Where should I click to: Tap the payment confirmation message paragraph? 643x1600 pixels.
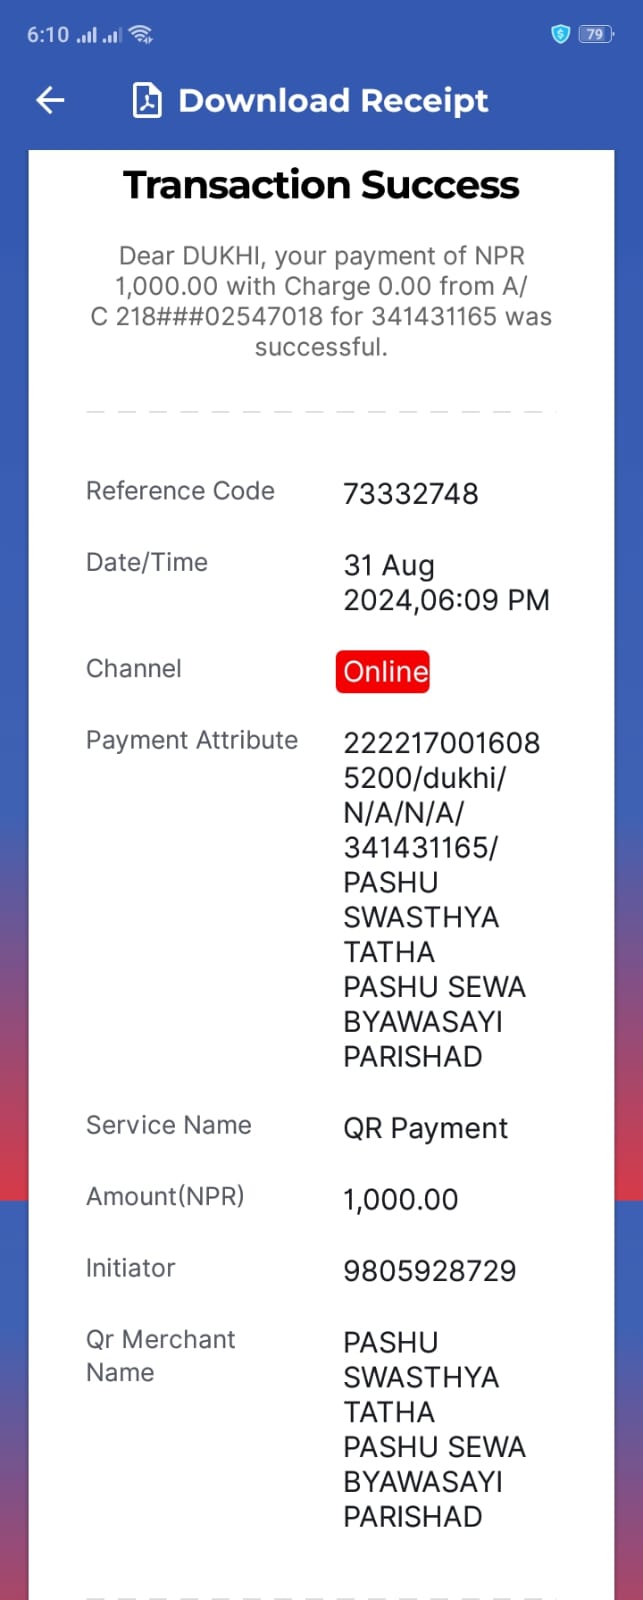click(321, 301)
